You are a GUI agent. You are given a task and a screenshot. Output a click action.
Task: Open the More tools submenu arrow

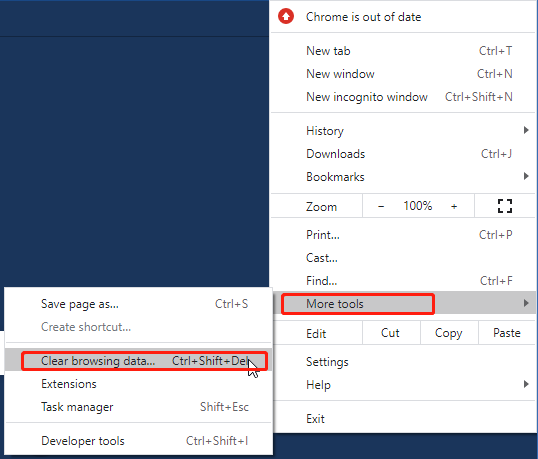(x=526, y=303)
